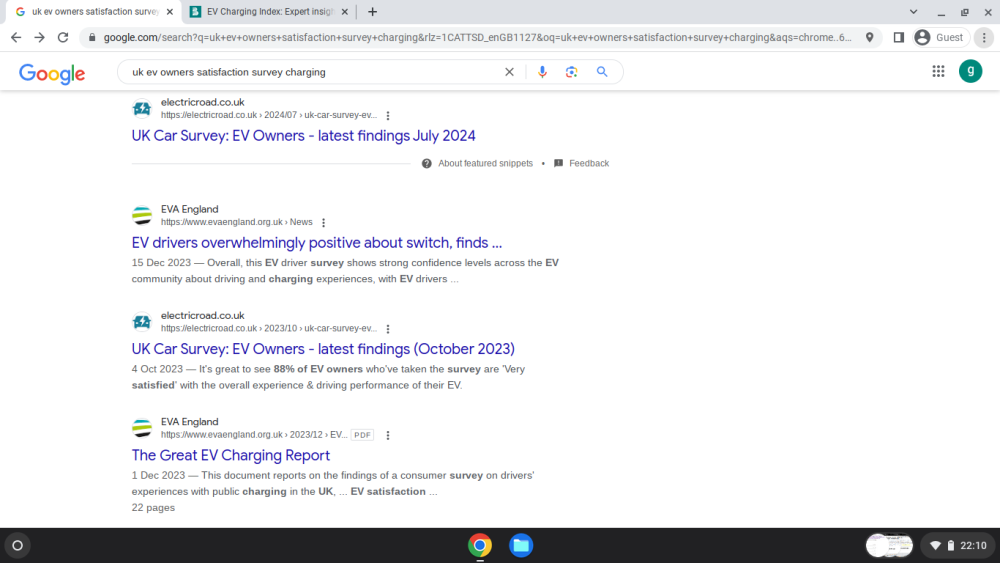The image size is (1000, 563).
Task: Close the uk ev owners search tab
Action: 170,11
